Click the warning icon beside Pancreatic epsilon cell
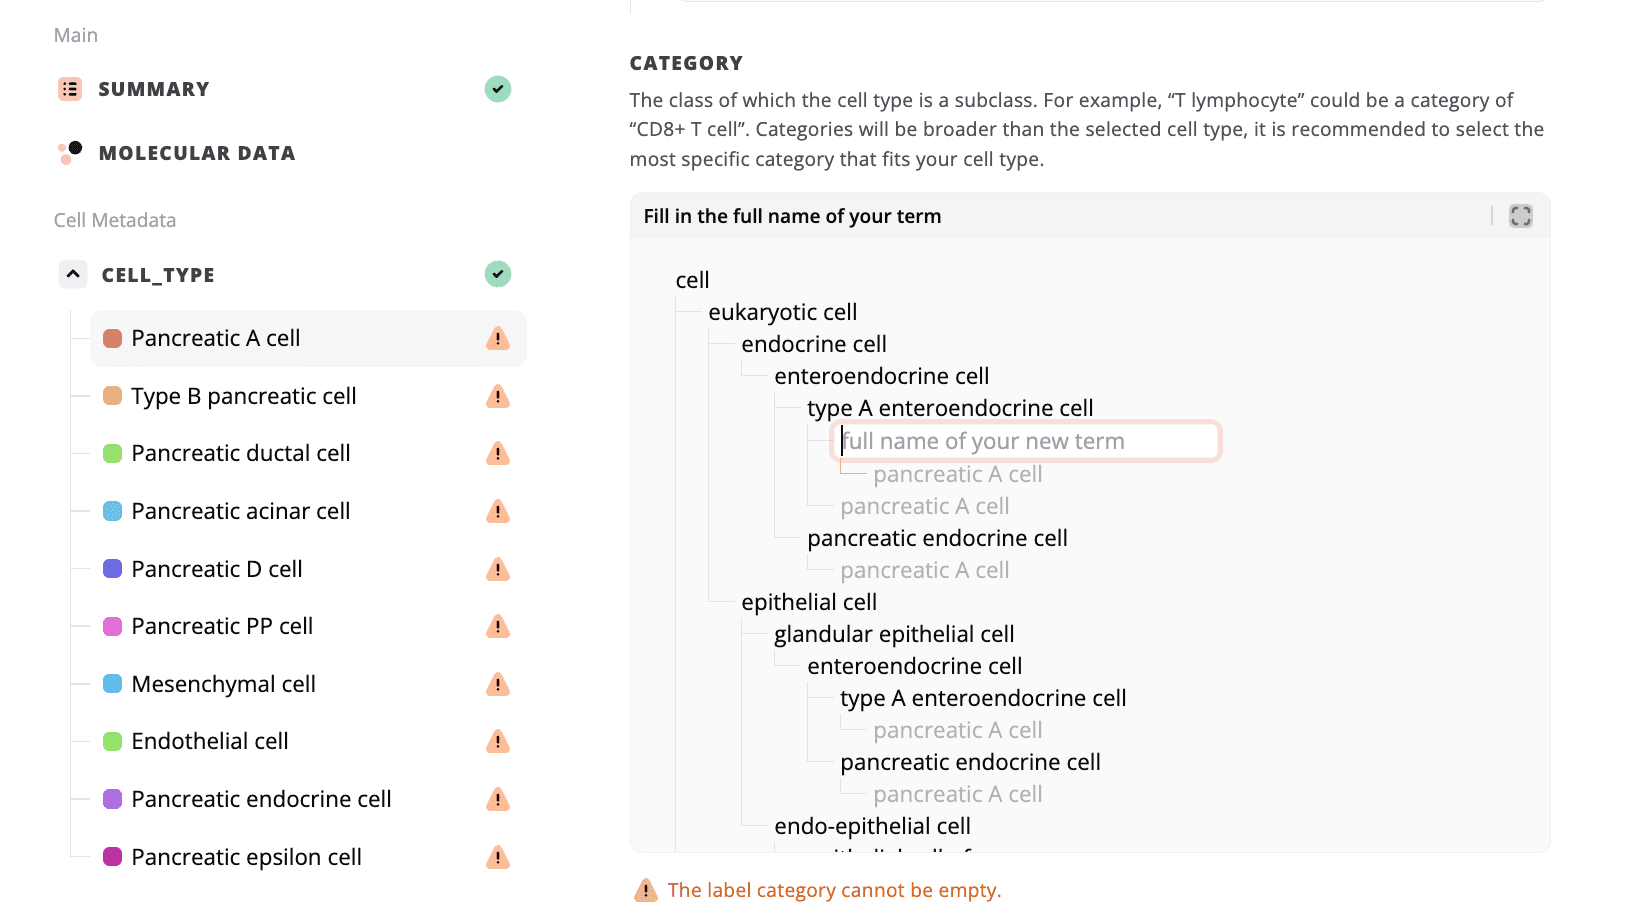Image resolution: width=1646 pixels, height=918 pixels. (498, 858)
